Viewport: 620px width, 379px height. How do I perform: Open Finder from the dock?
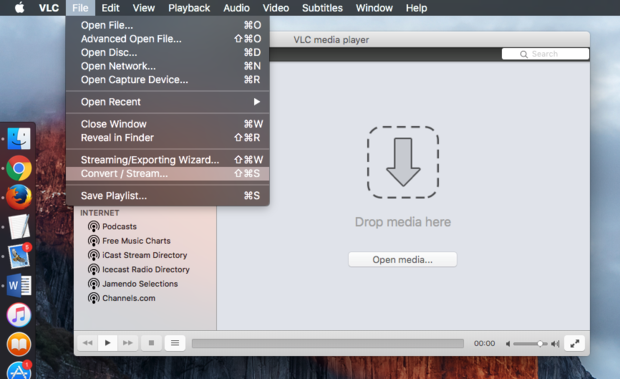tap(19, 139)
